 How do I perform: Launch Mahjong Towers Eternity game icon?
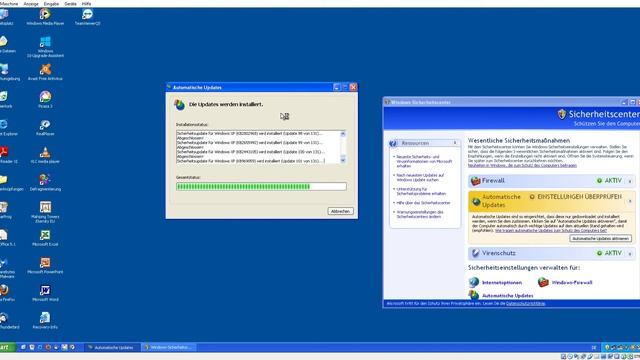tap(45, 212)
